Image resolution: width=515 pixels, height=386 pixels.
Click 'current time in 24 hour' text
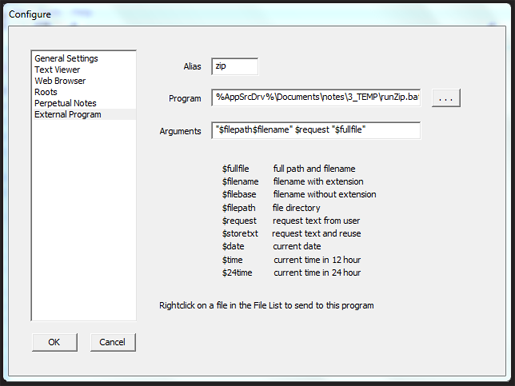(317, 273)
